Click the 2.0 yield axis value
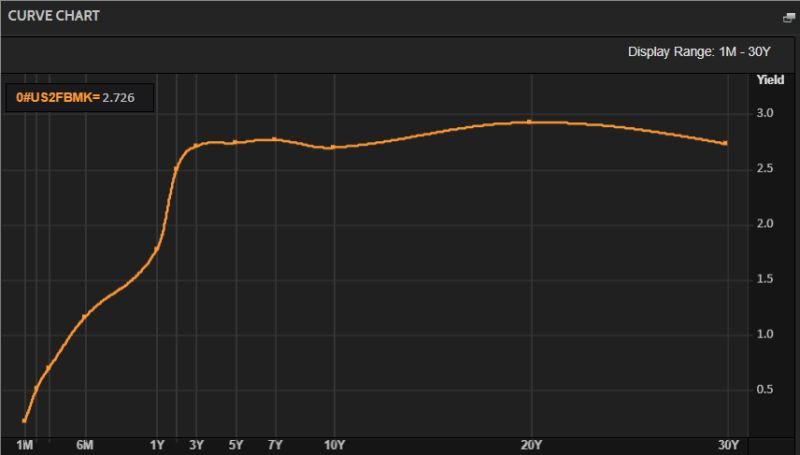Viewport: 800px width, 455px height. pyautogui.click(x=765, y=223)
